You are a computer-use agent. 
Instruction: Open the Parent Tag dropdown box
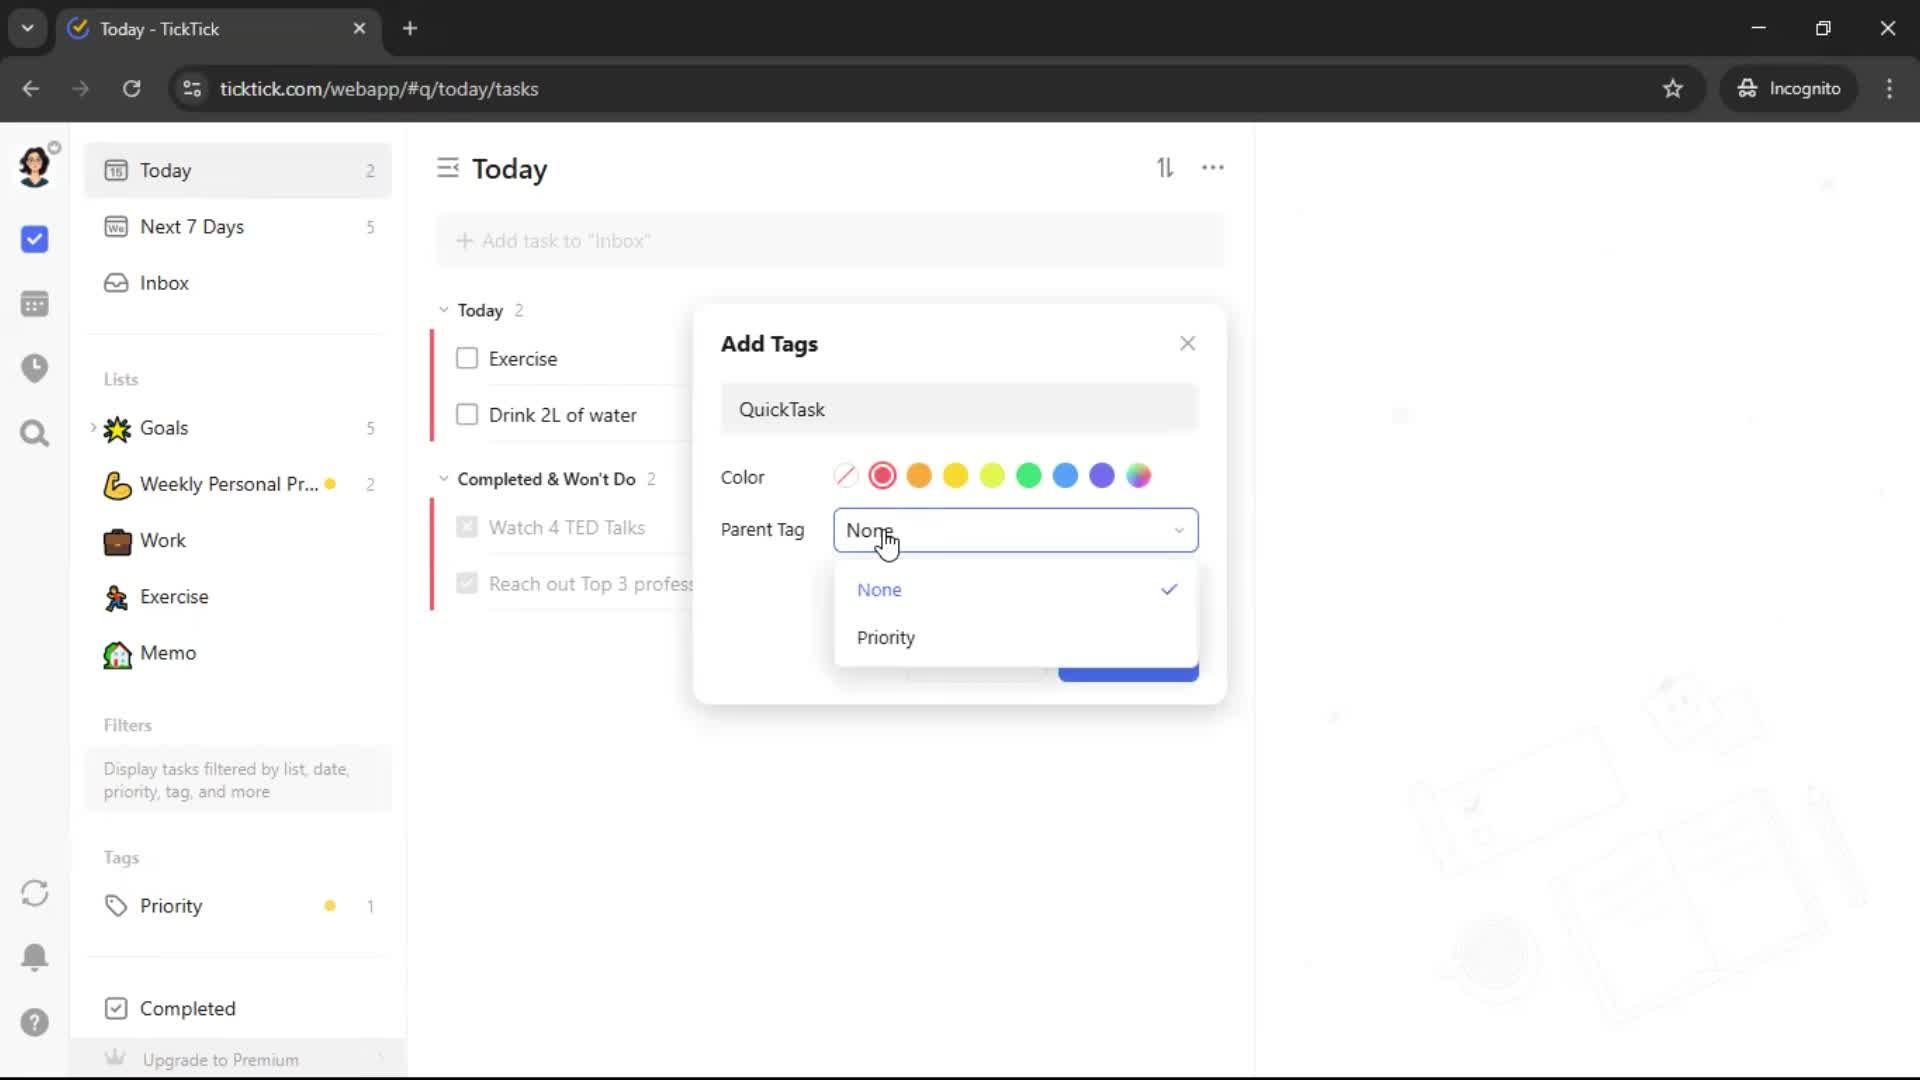1015,530
